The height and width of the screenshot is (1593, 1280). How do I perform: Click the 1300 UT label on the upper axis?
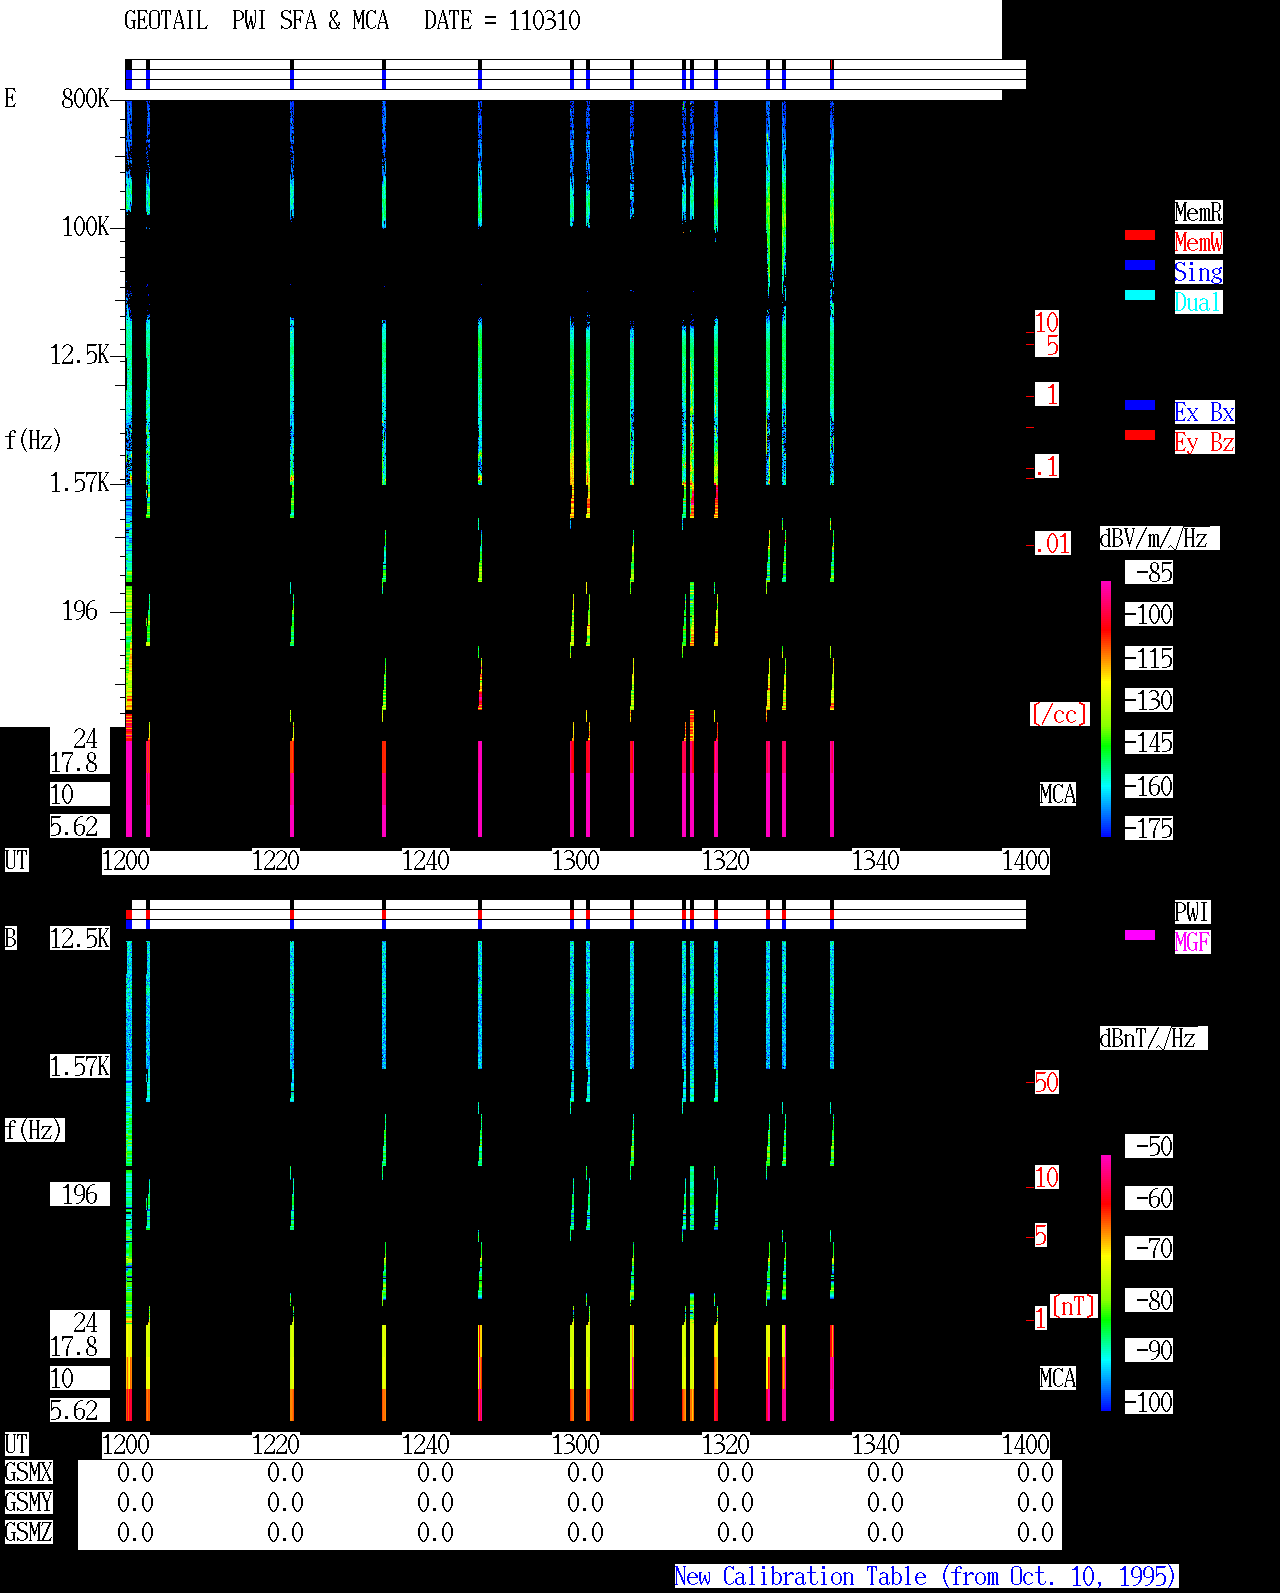click(576, 861)
